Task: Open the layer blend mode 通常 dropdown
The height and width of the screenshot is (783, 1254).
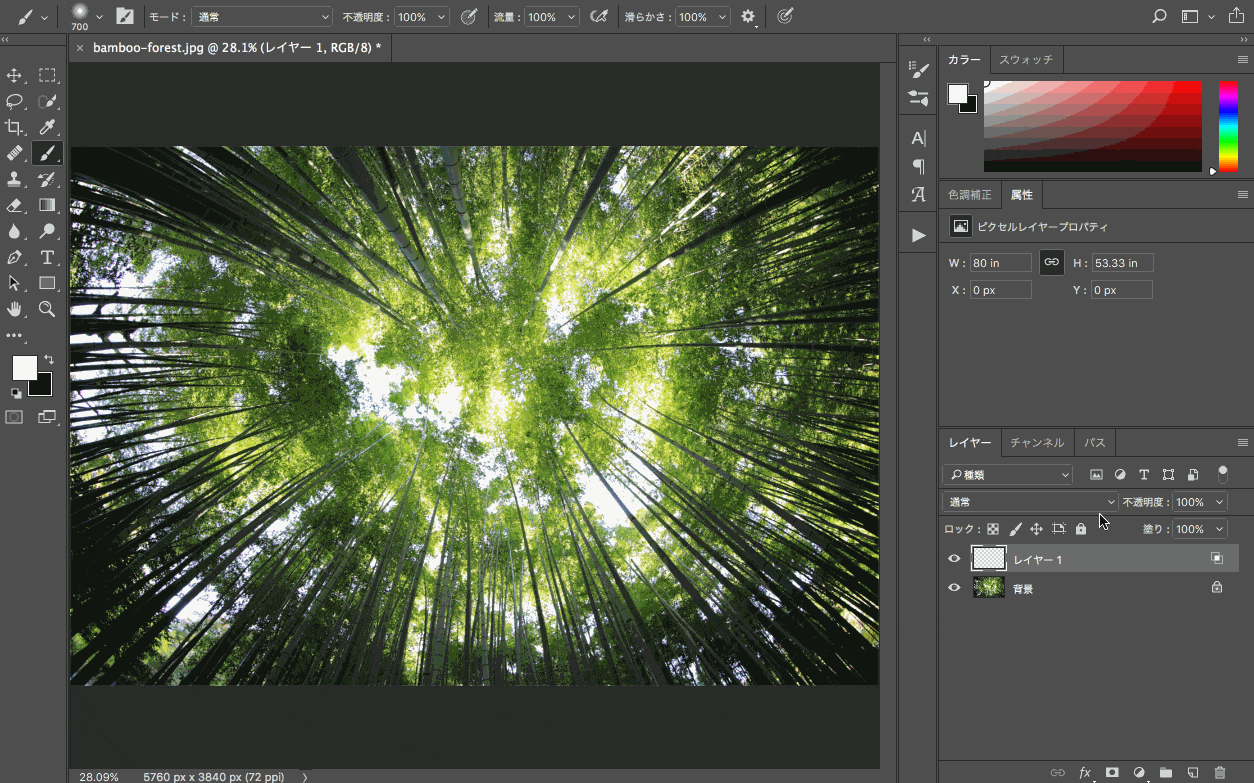Action: [x=1030, y=502]
